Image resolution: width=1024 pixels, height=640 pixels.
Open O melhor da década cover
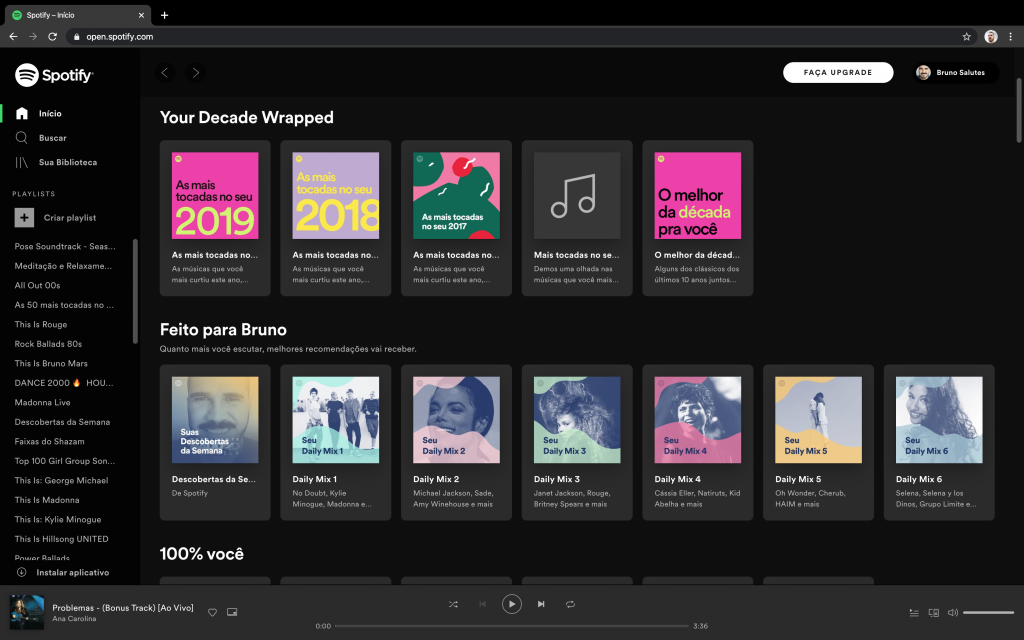coord(697,195)
